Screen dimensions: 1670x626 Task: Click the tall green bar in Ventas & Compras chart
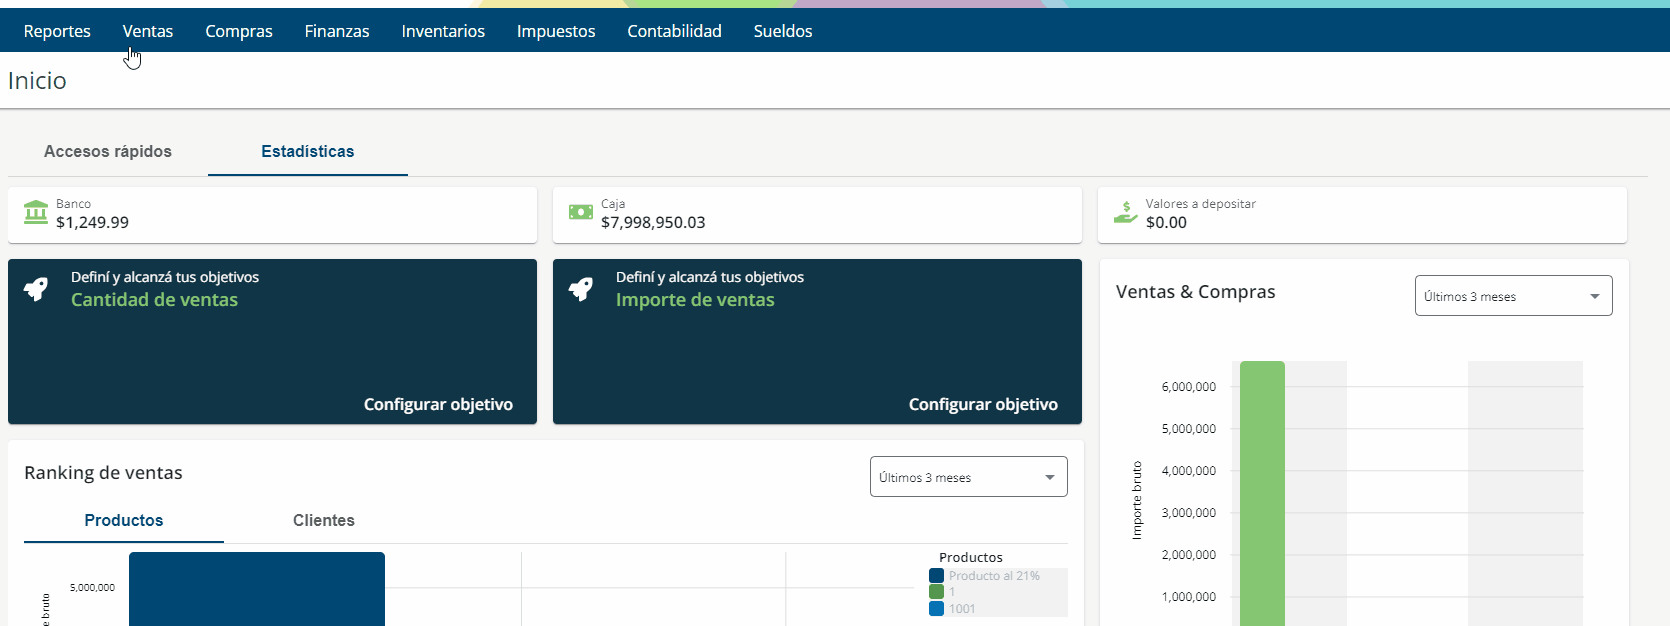click(x=1262, y=493)
